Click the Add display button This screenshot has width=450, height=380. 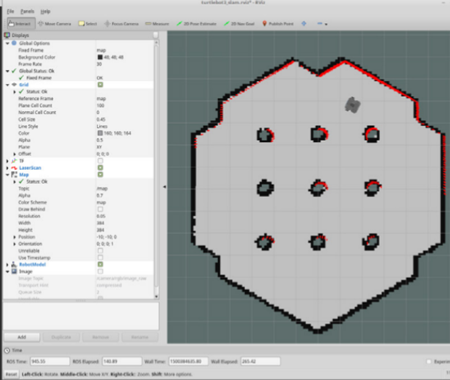(22, 337)
